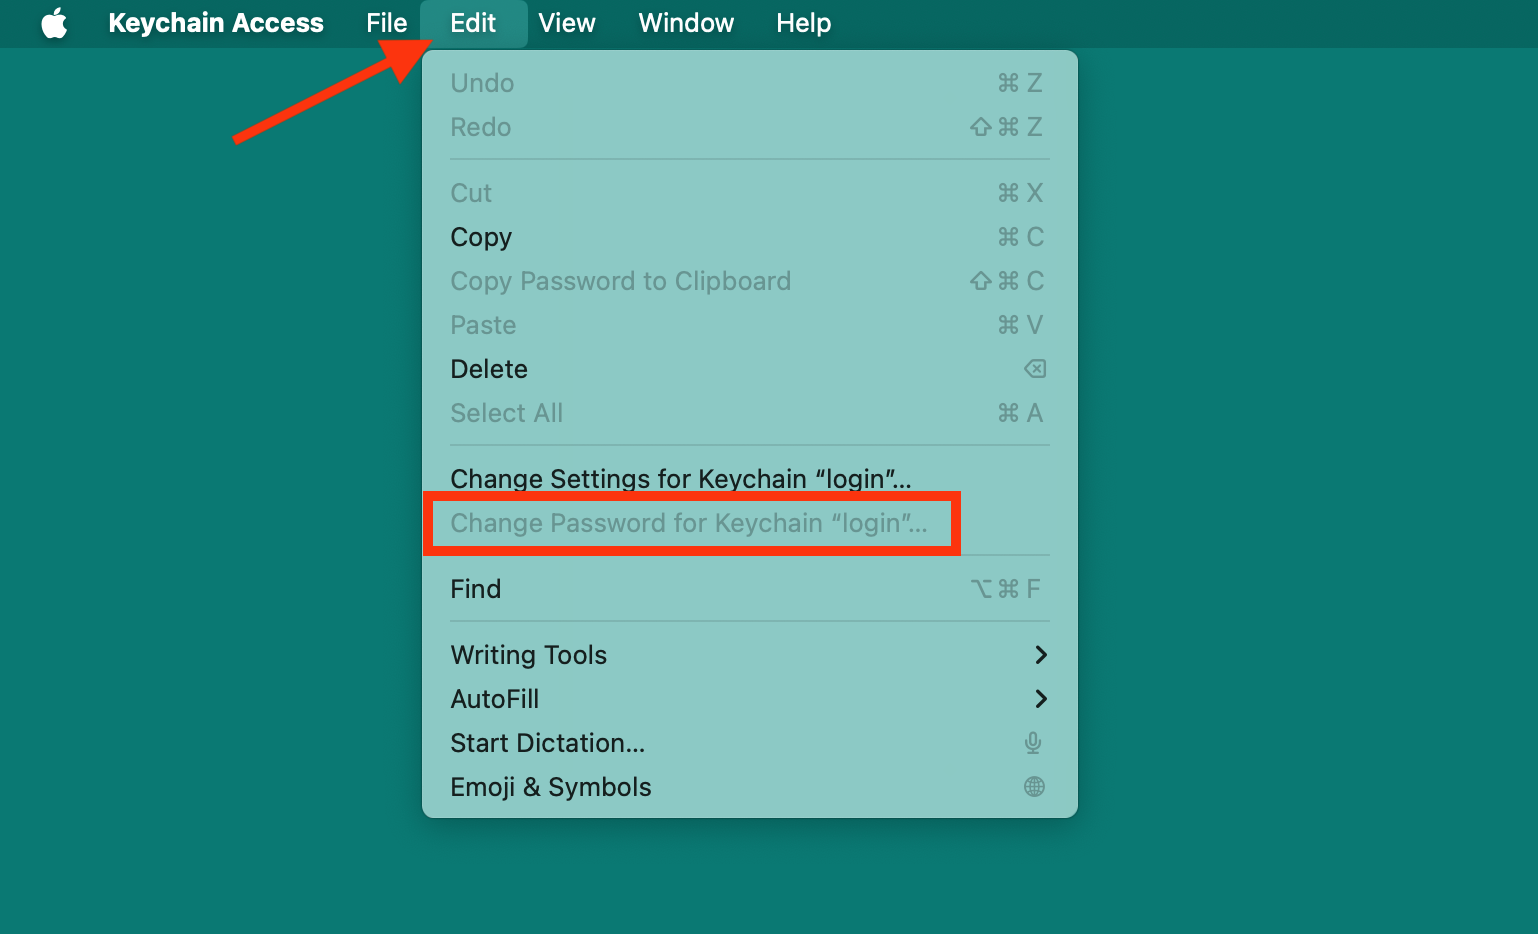Click the delete key symbol beside Delete

(1035, 369)
